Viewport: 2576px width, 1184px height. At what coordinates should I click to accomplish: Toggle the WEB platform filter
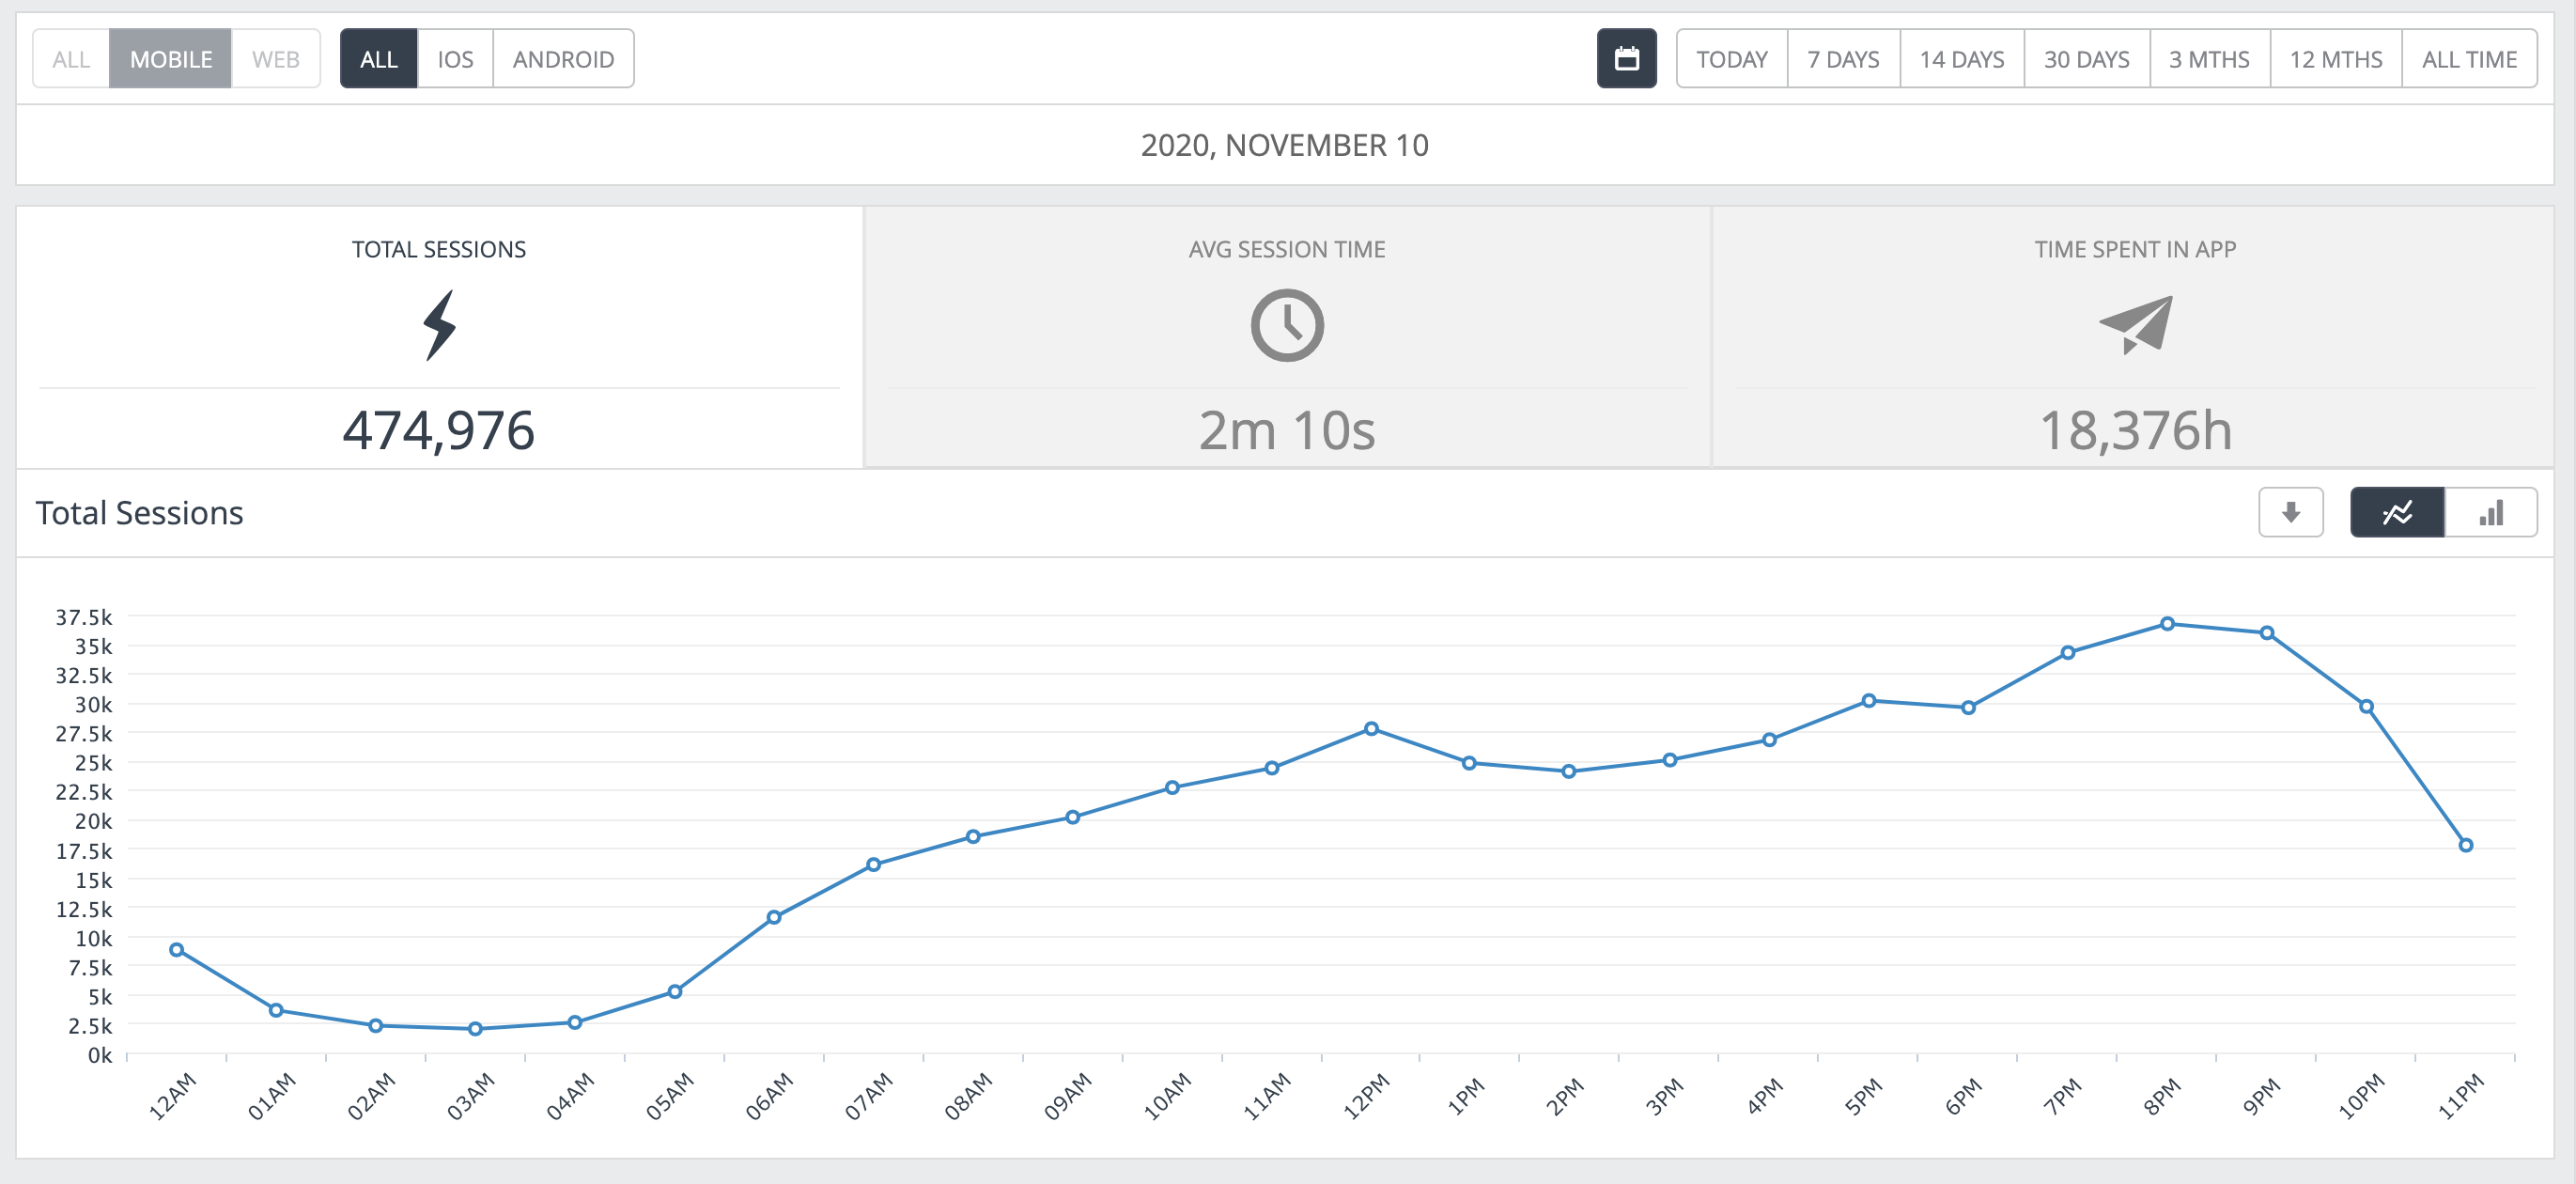(275, 59)
